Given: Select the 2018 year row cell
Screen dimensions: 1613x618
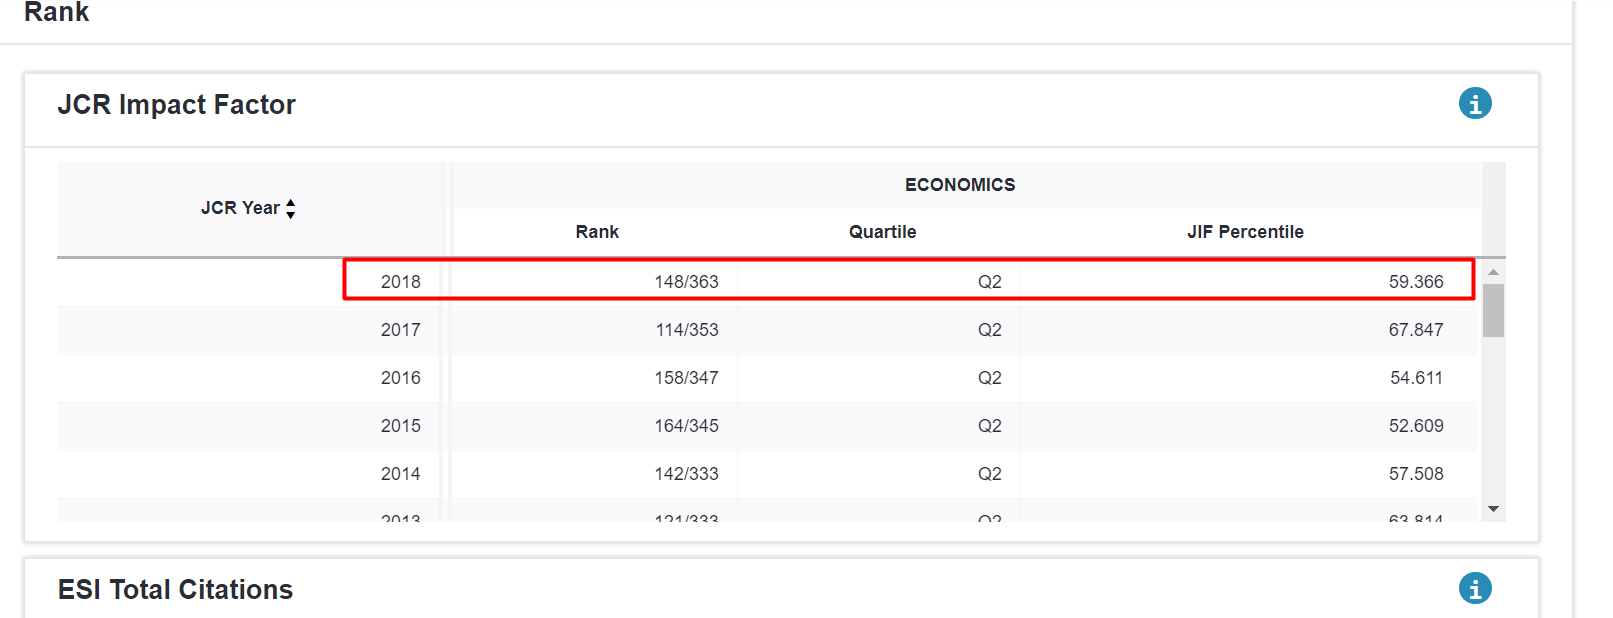Looking at the screenshot, I should tap(400, 282).
